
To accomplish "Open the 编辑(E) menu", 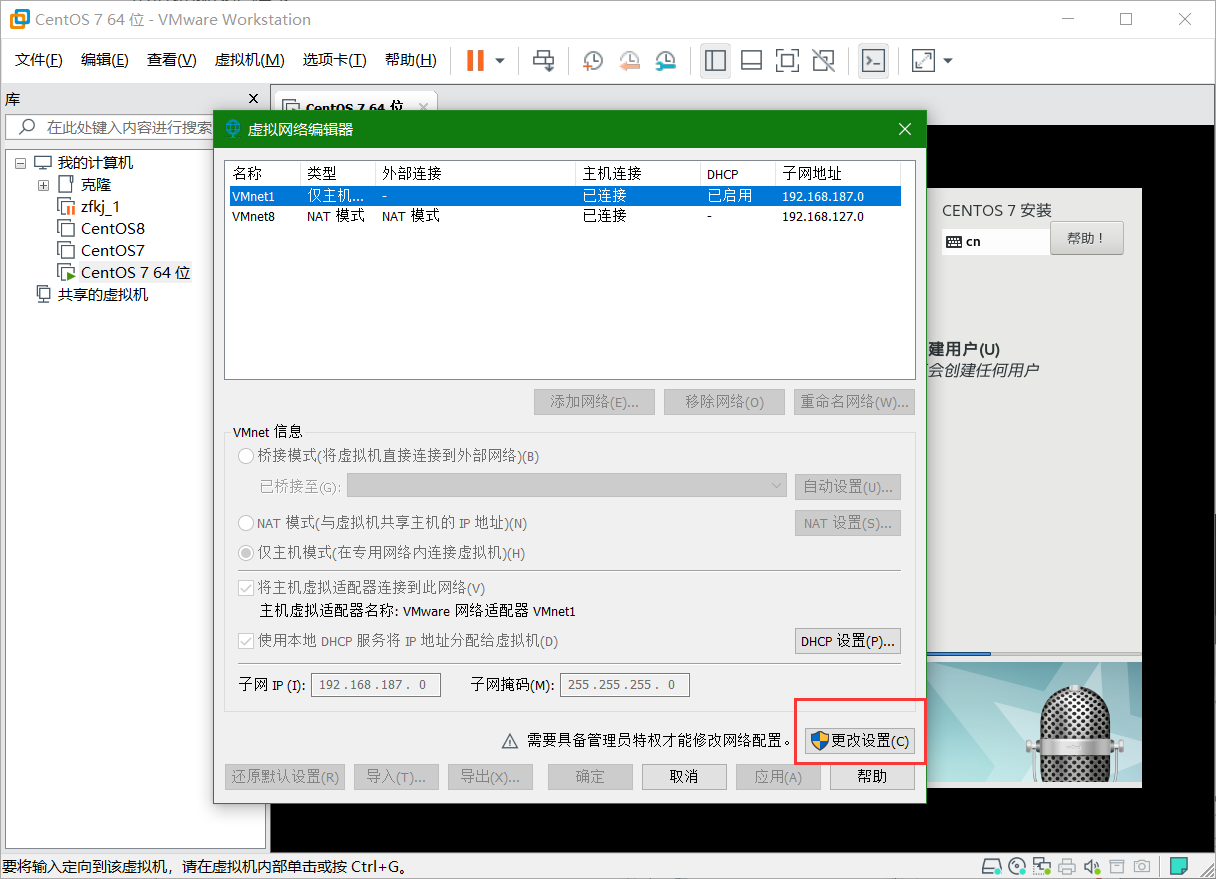I will 105,60.
